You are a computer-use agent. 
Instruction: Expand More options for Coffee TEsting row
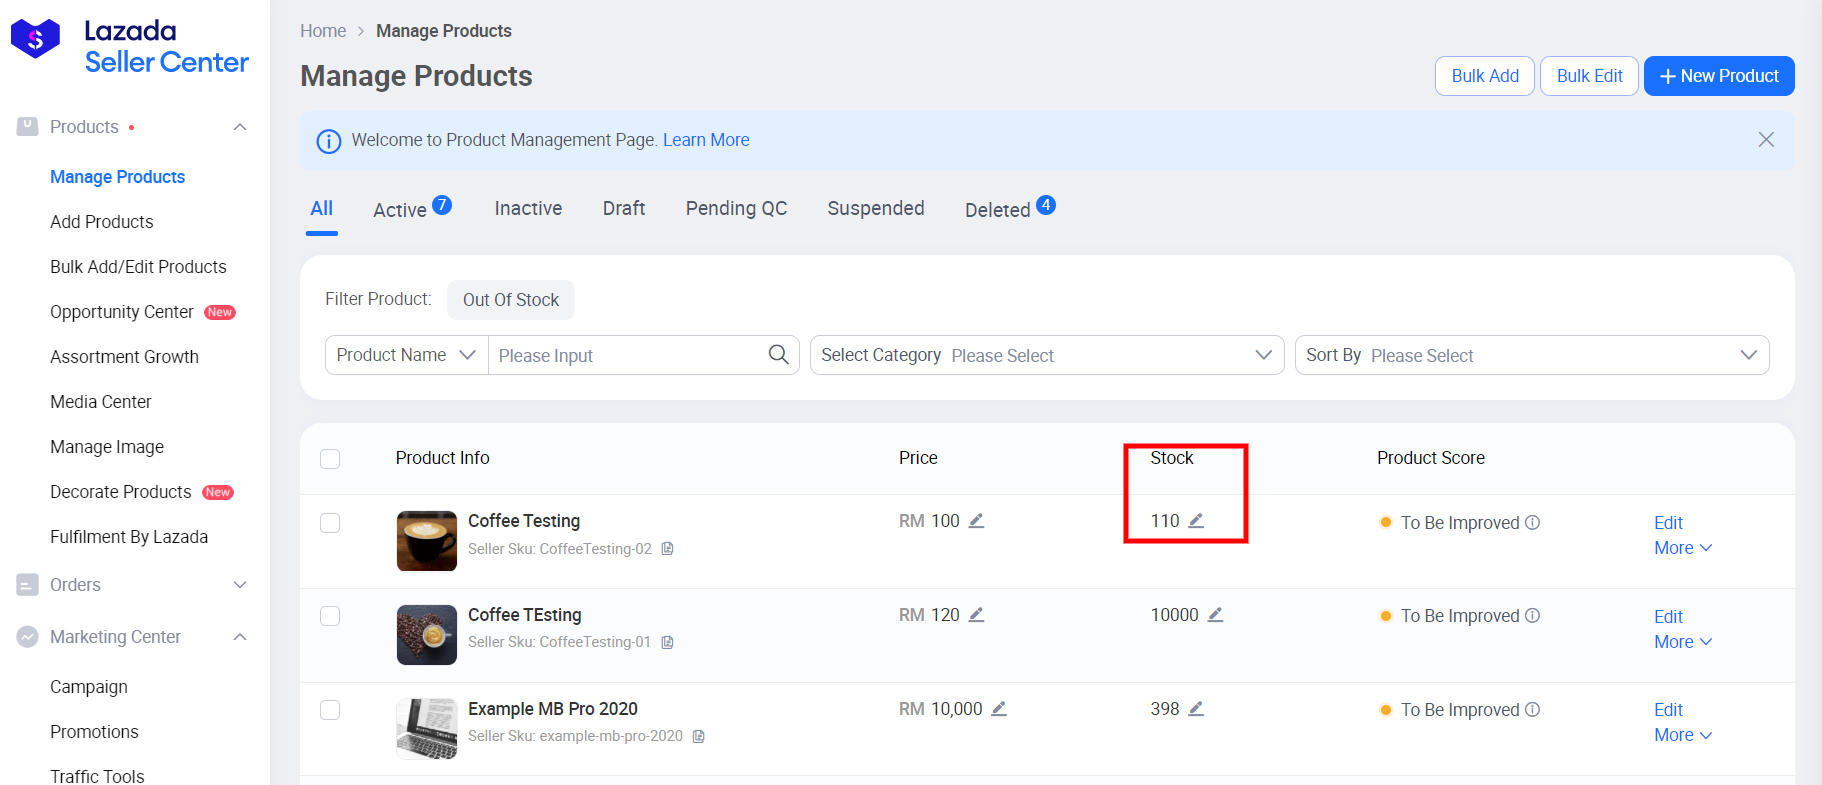pos(1683,642)
